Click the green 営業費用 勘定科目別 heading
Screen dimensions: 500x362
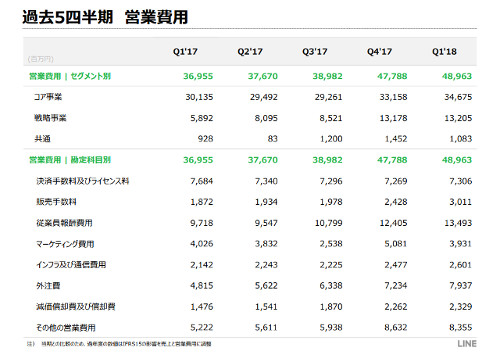70,160
